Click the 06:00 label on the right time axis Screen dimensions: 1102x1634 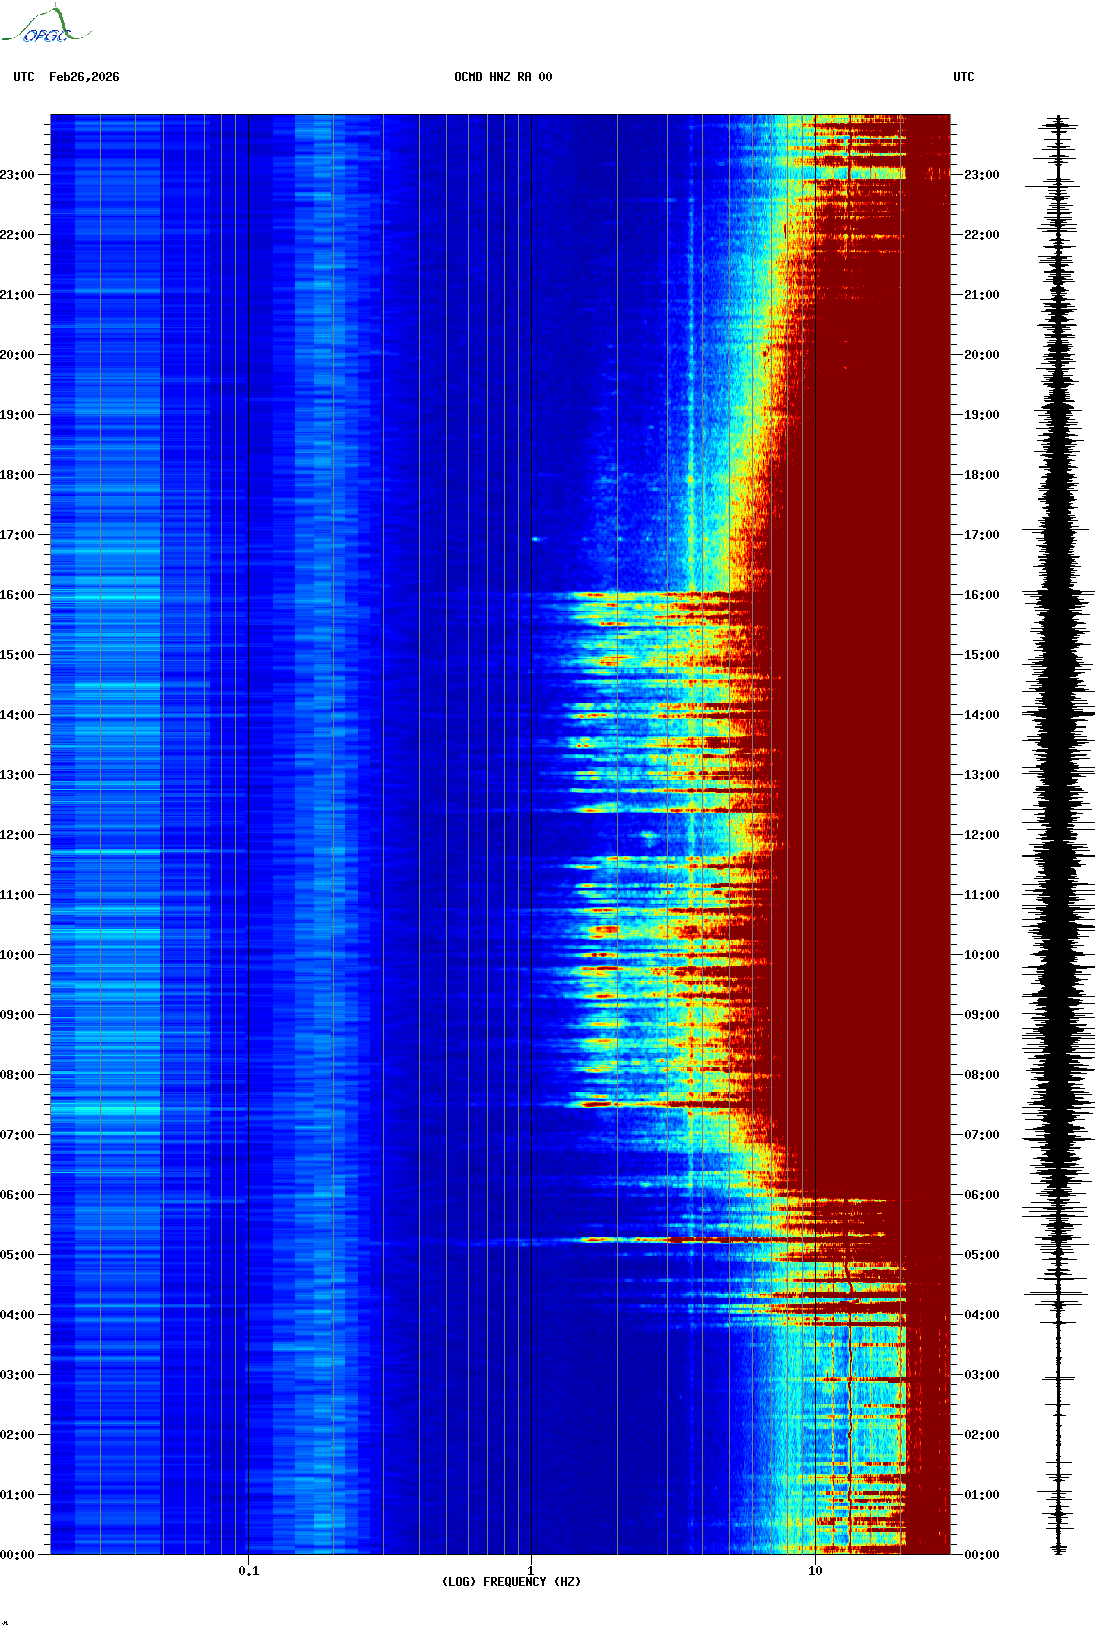pyautogui.click(x=982, y=1195)
